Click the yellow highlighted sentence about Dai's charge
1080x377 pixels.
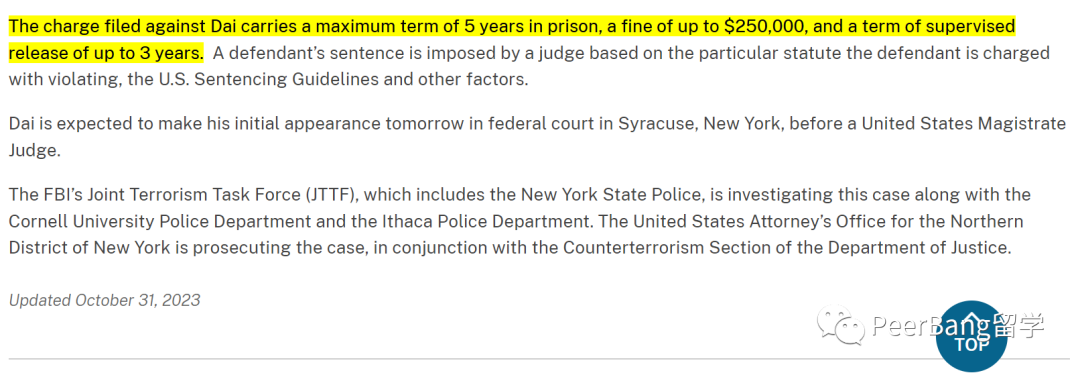pos(511,39)
